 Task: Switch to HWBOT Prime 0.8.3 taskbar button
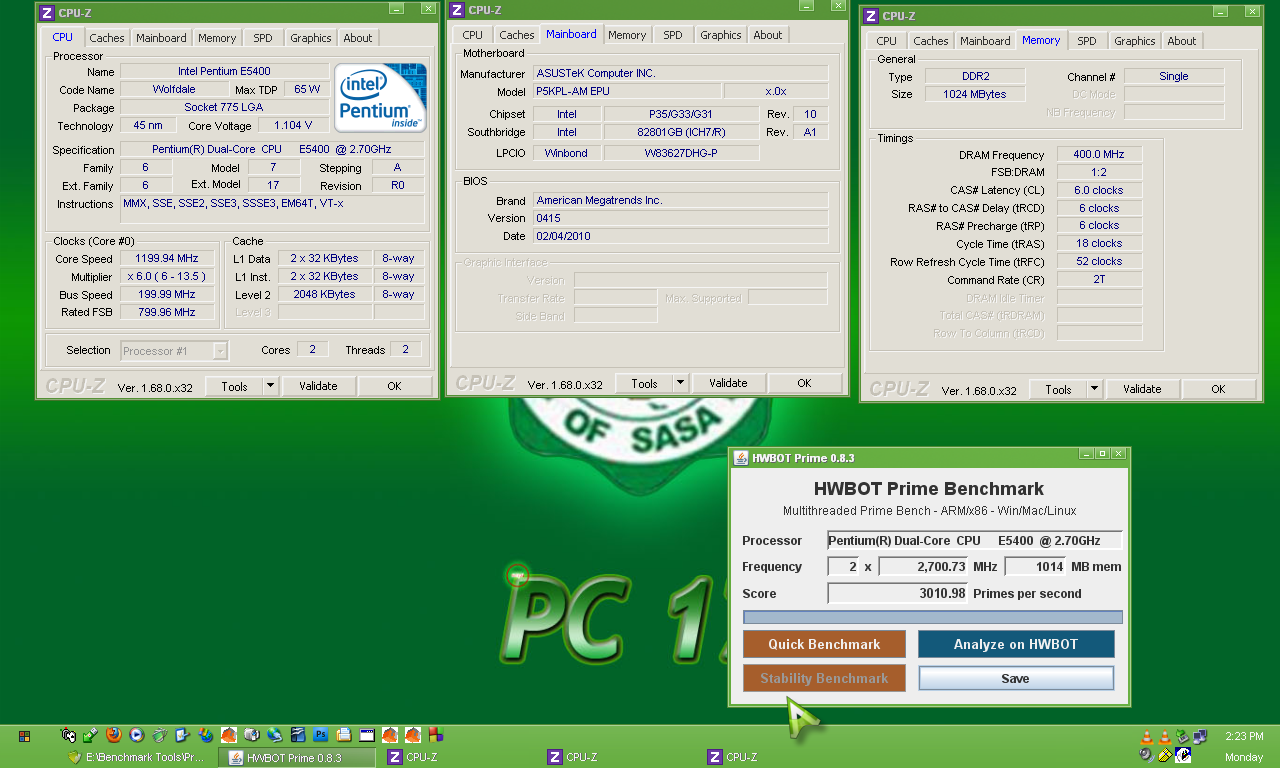(297, 757)
